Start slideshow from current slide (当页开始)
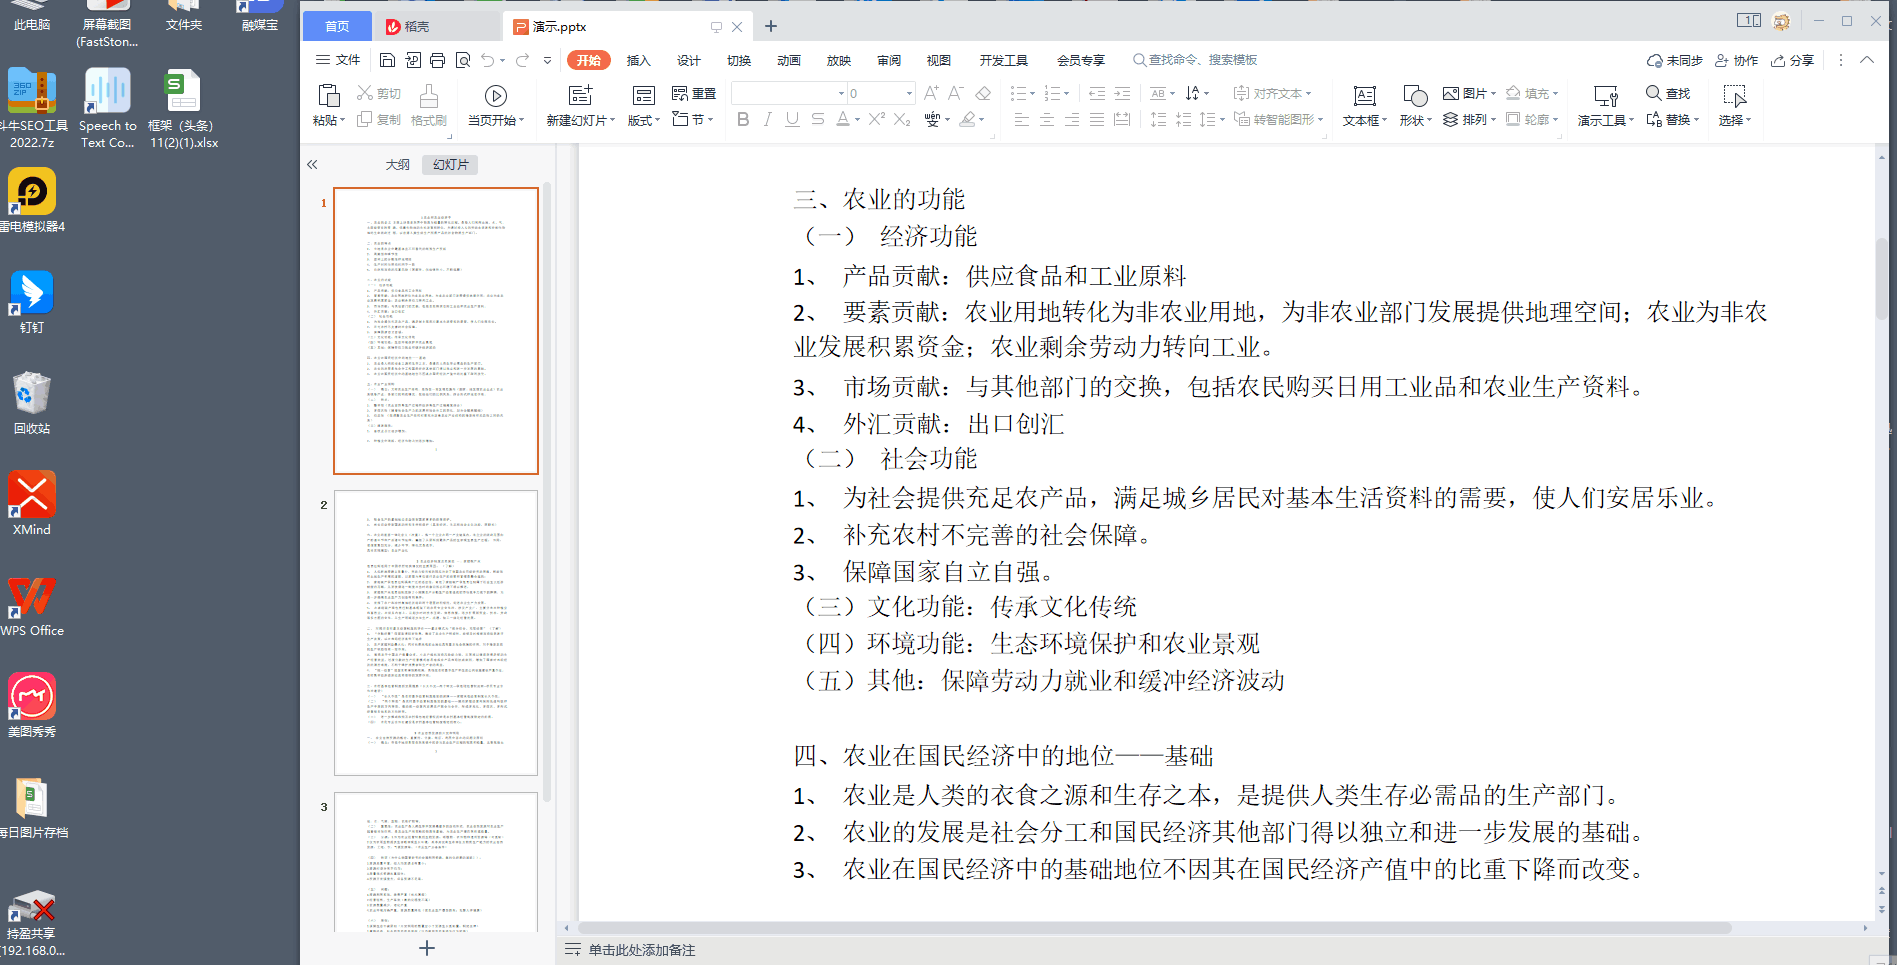This screenshot has width=1897, height=965. coord(495,96)
